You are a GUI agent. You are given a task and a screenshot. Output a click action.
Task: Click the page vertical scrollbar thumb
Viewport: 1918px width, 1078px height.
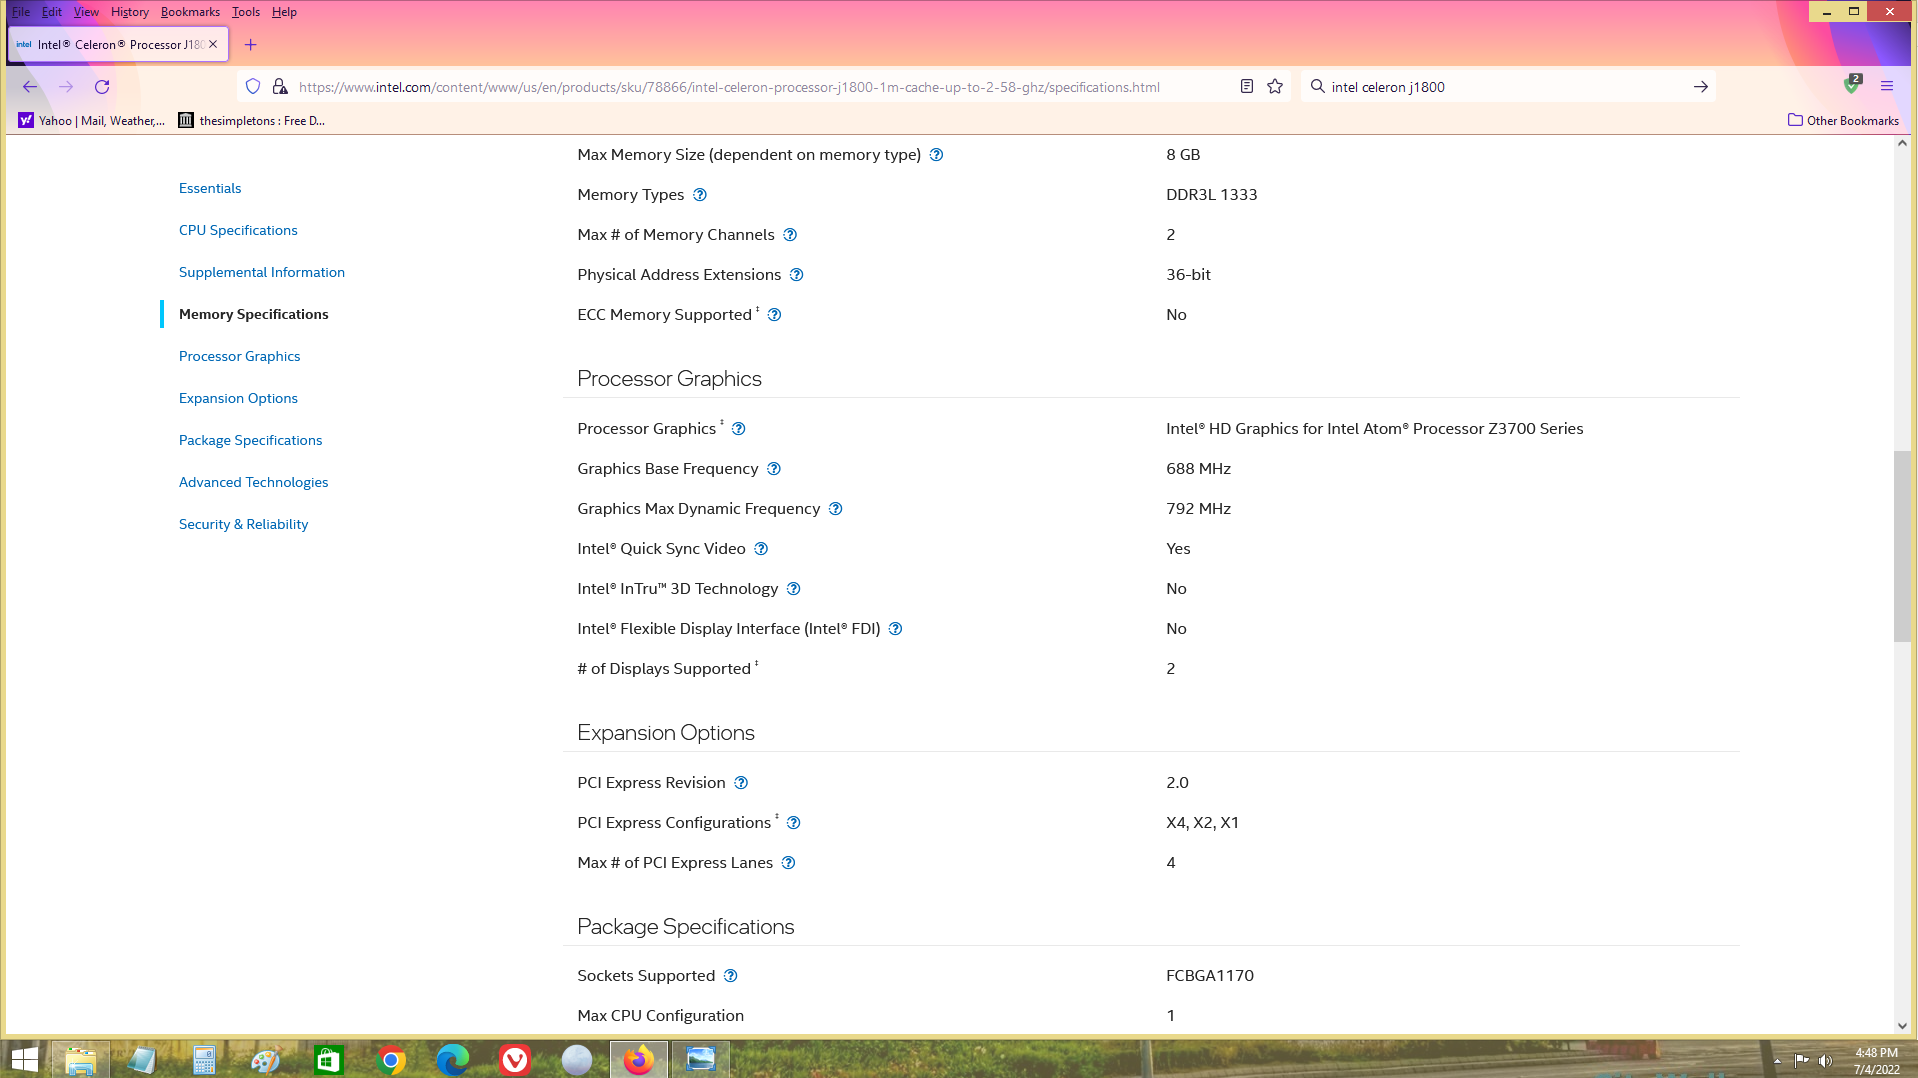click(x=1902, y=547)
